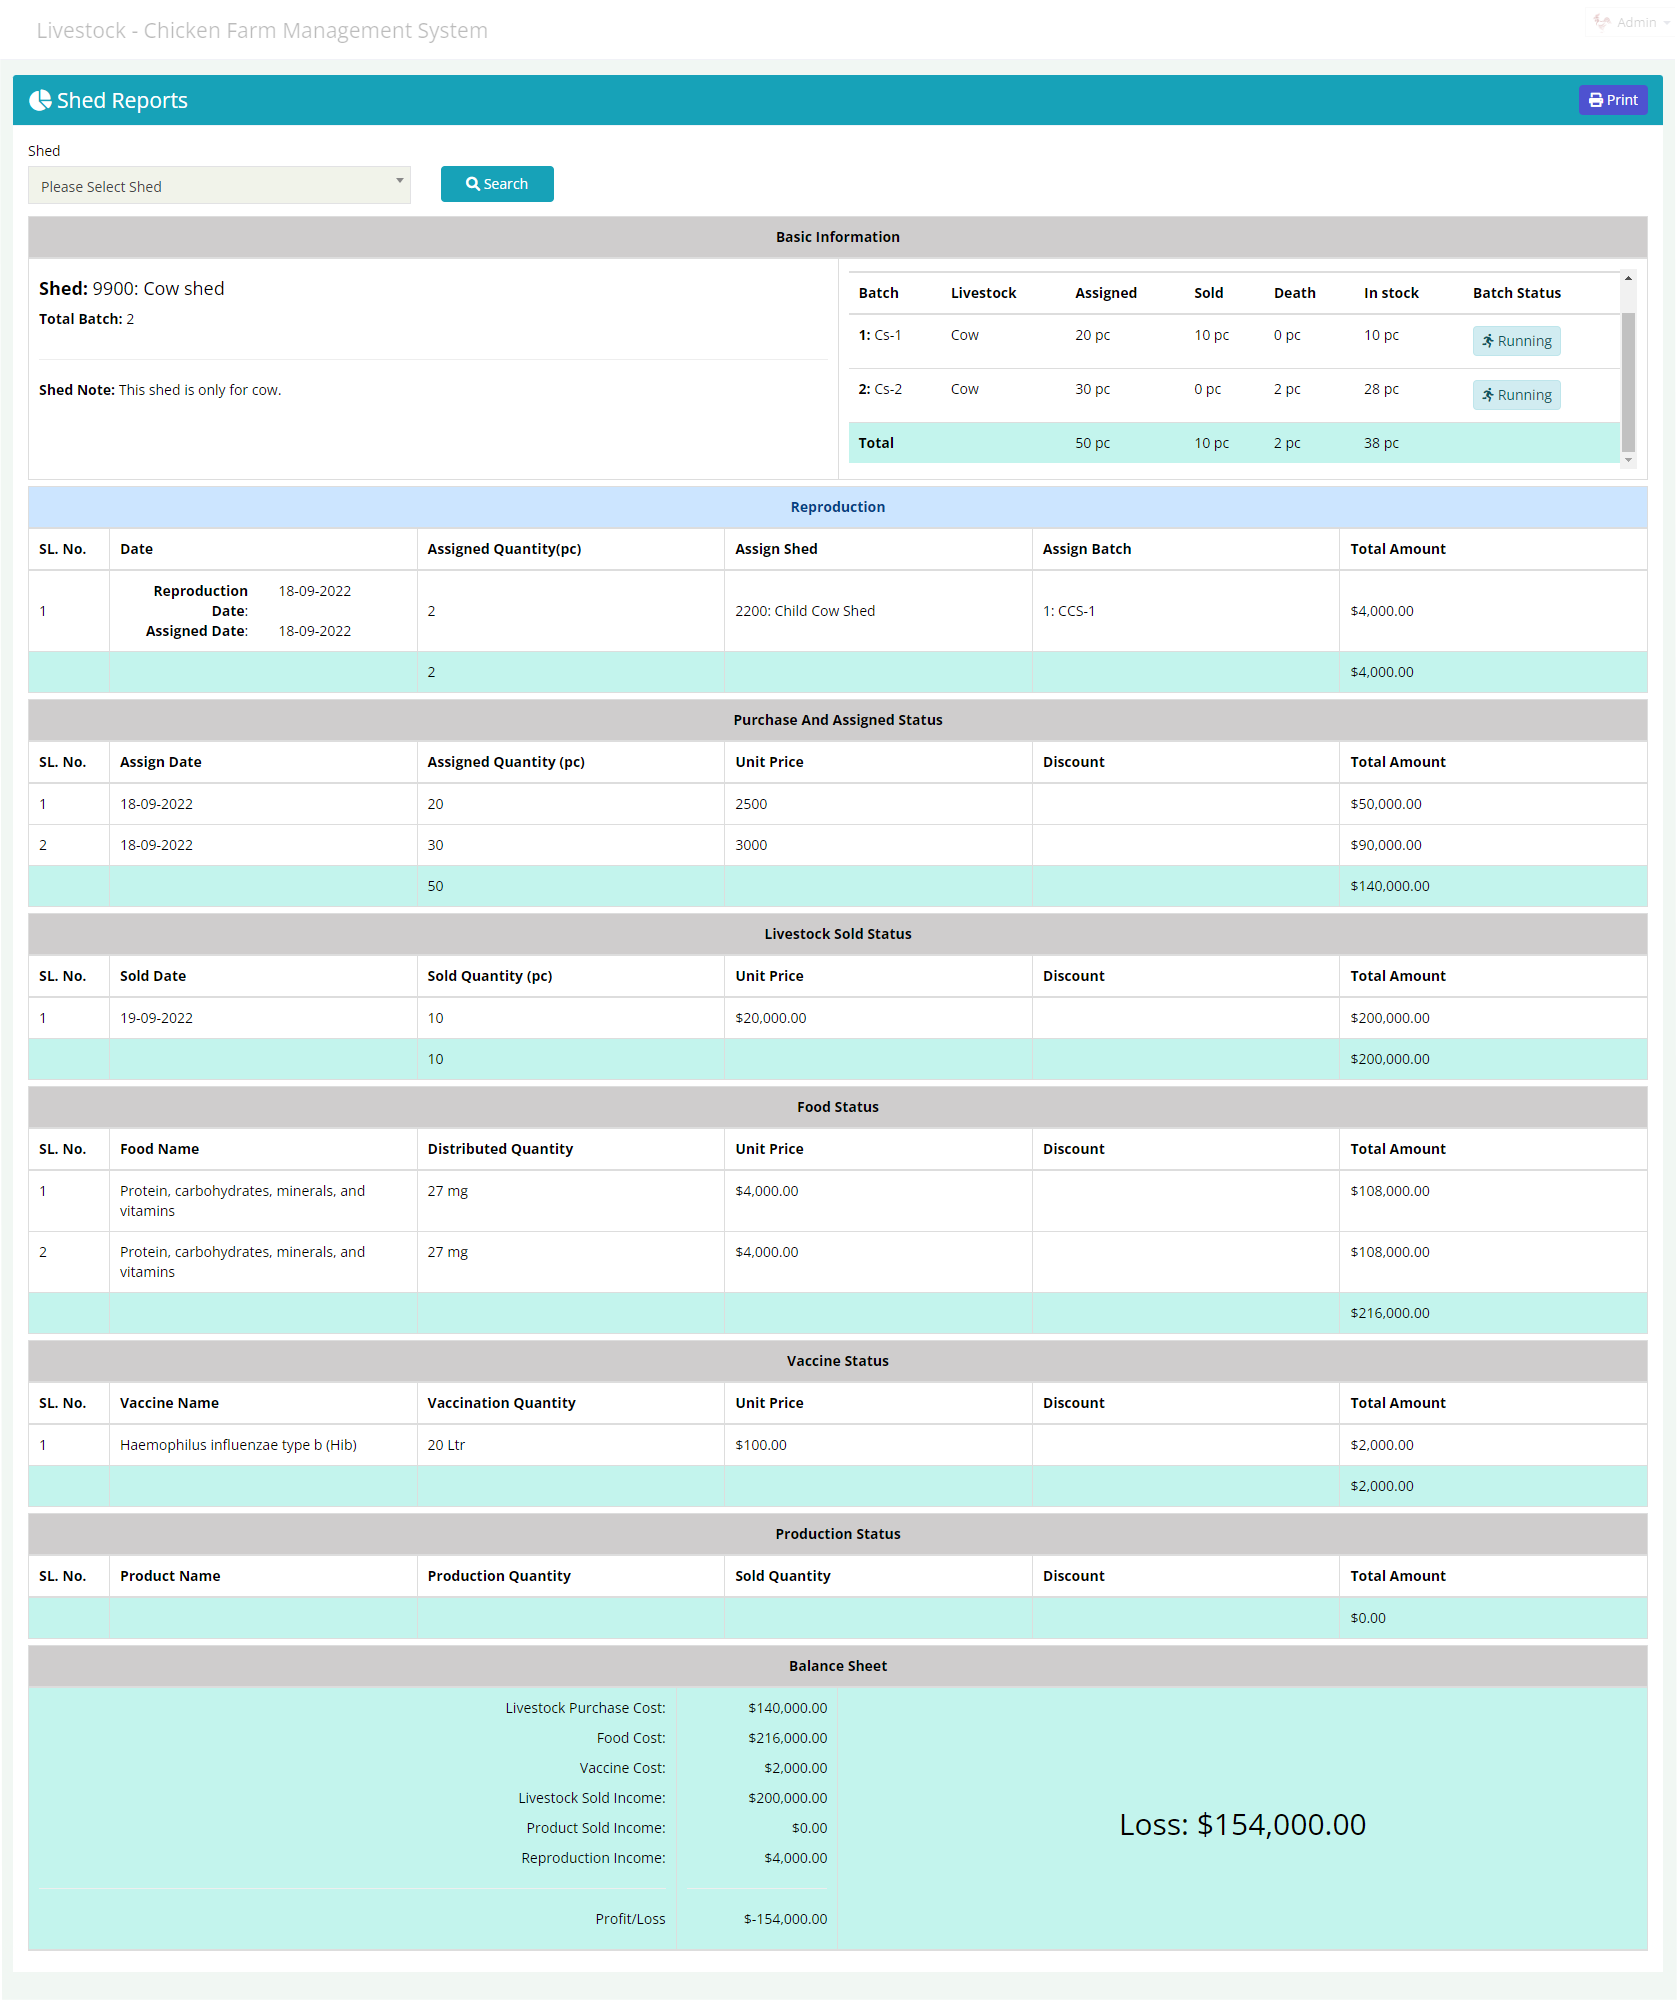Click the Batch Status column header

1516,293
